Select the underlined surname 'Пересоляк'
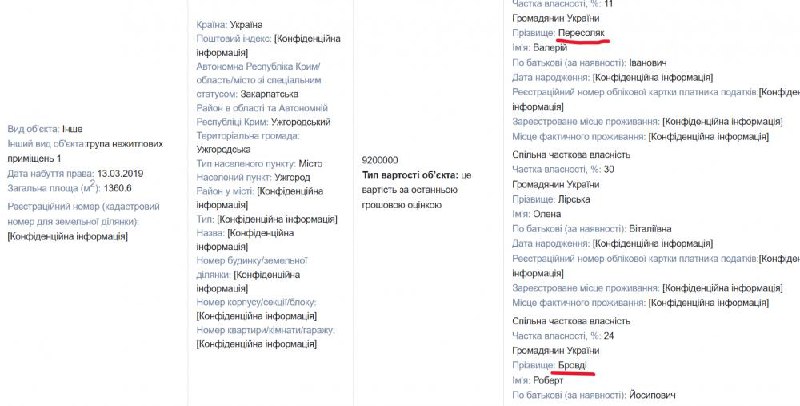The height and width of the screenshot is (406, 800). point(581,33)
